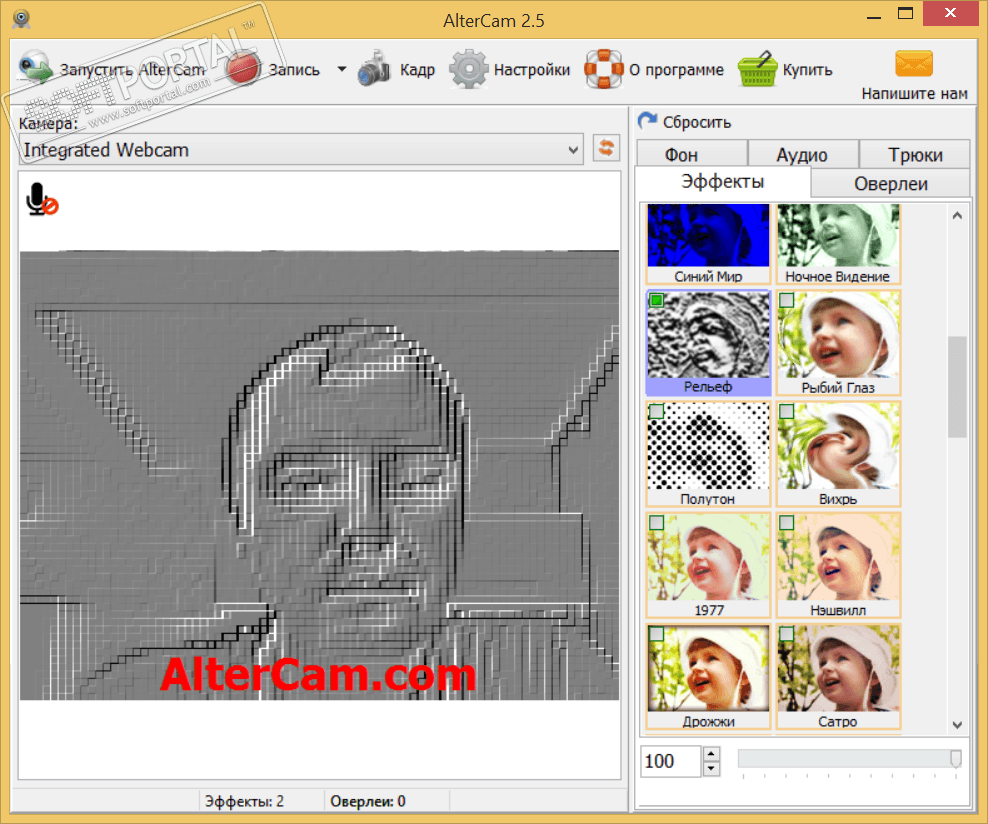This screenshot has width=988, height=824.
Task: Open the Трюки tab
Action: tap(914, 154)
